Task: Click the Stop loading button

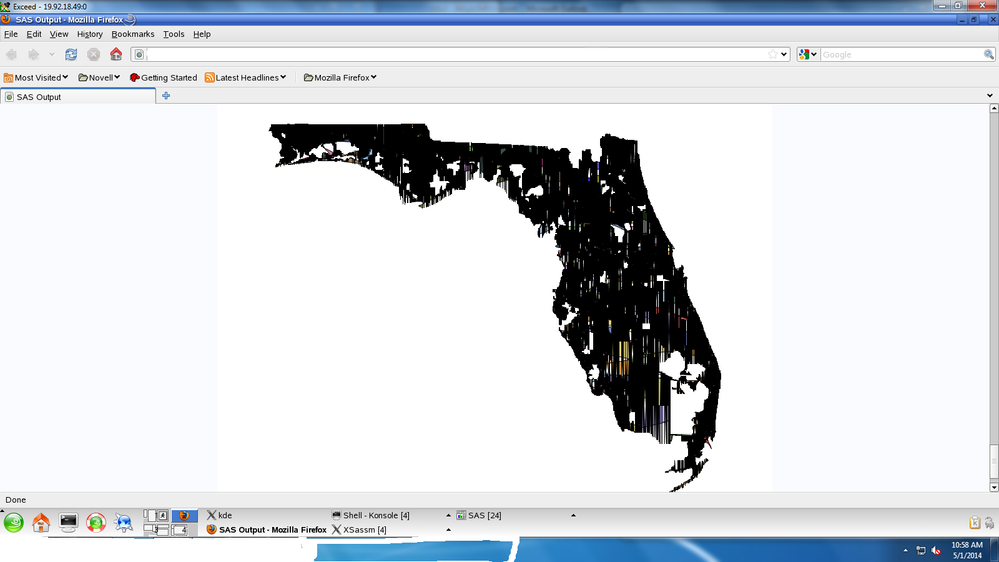Action: [x=94, y=55]
